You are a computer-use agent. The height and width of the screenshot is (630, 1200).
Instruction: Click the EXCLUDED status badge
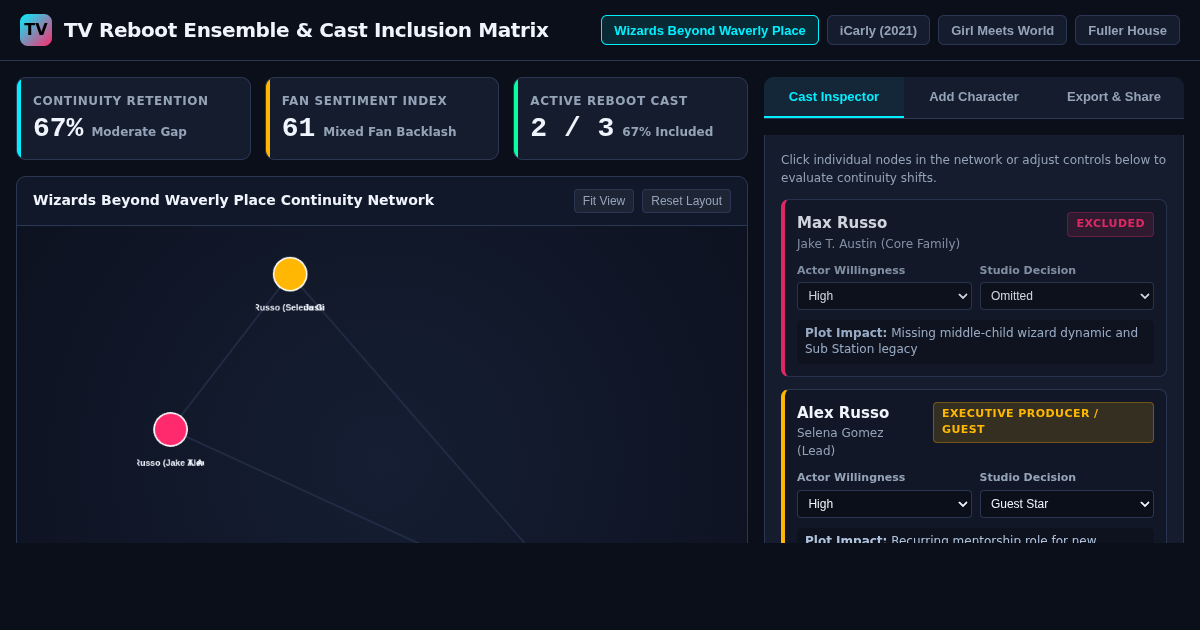pyautogui.click(x=1110, y=224)
